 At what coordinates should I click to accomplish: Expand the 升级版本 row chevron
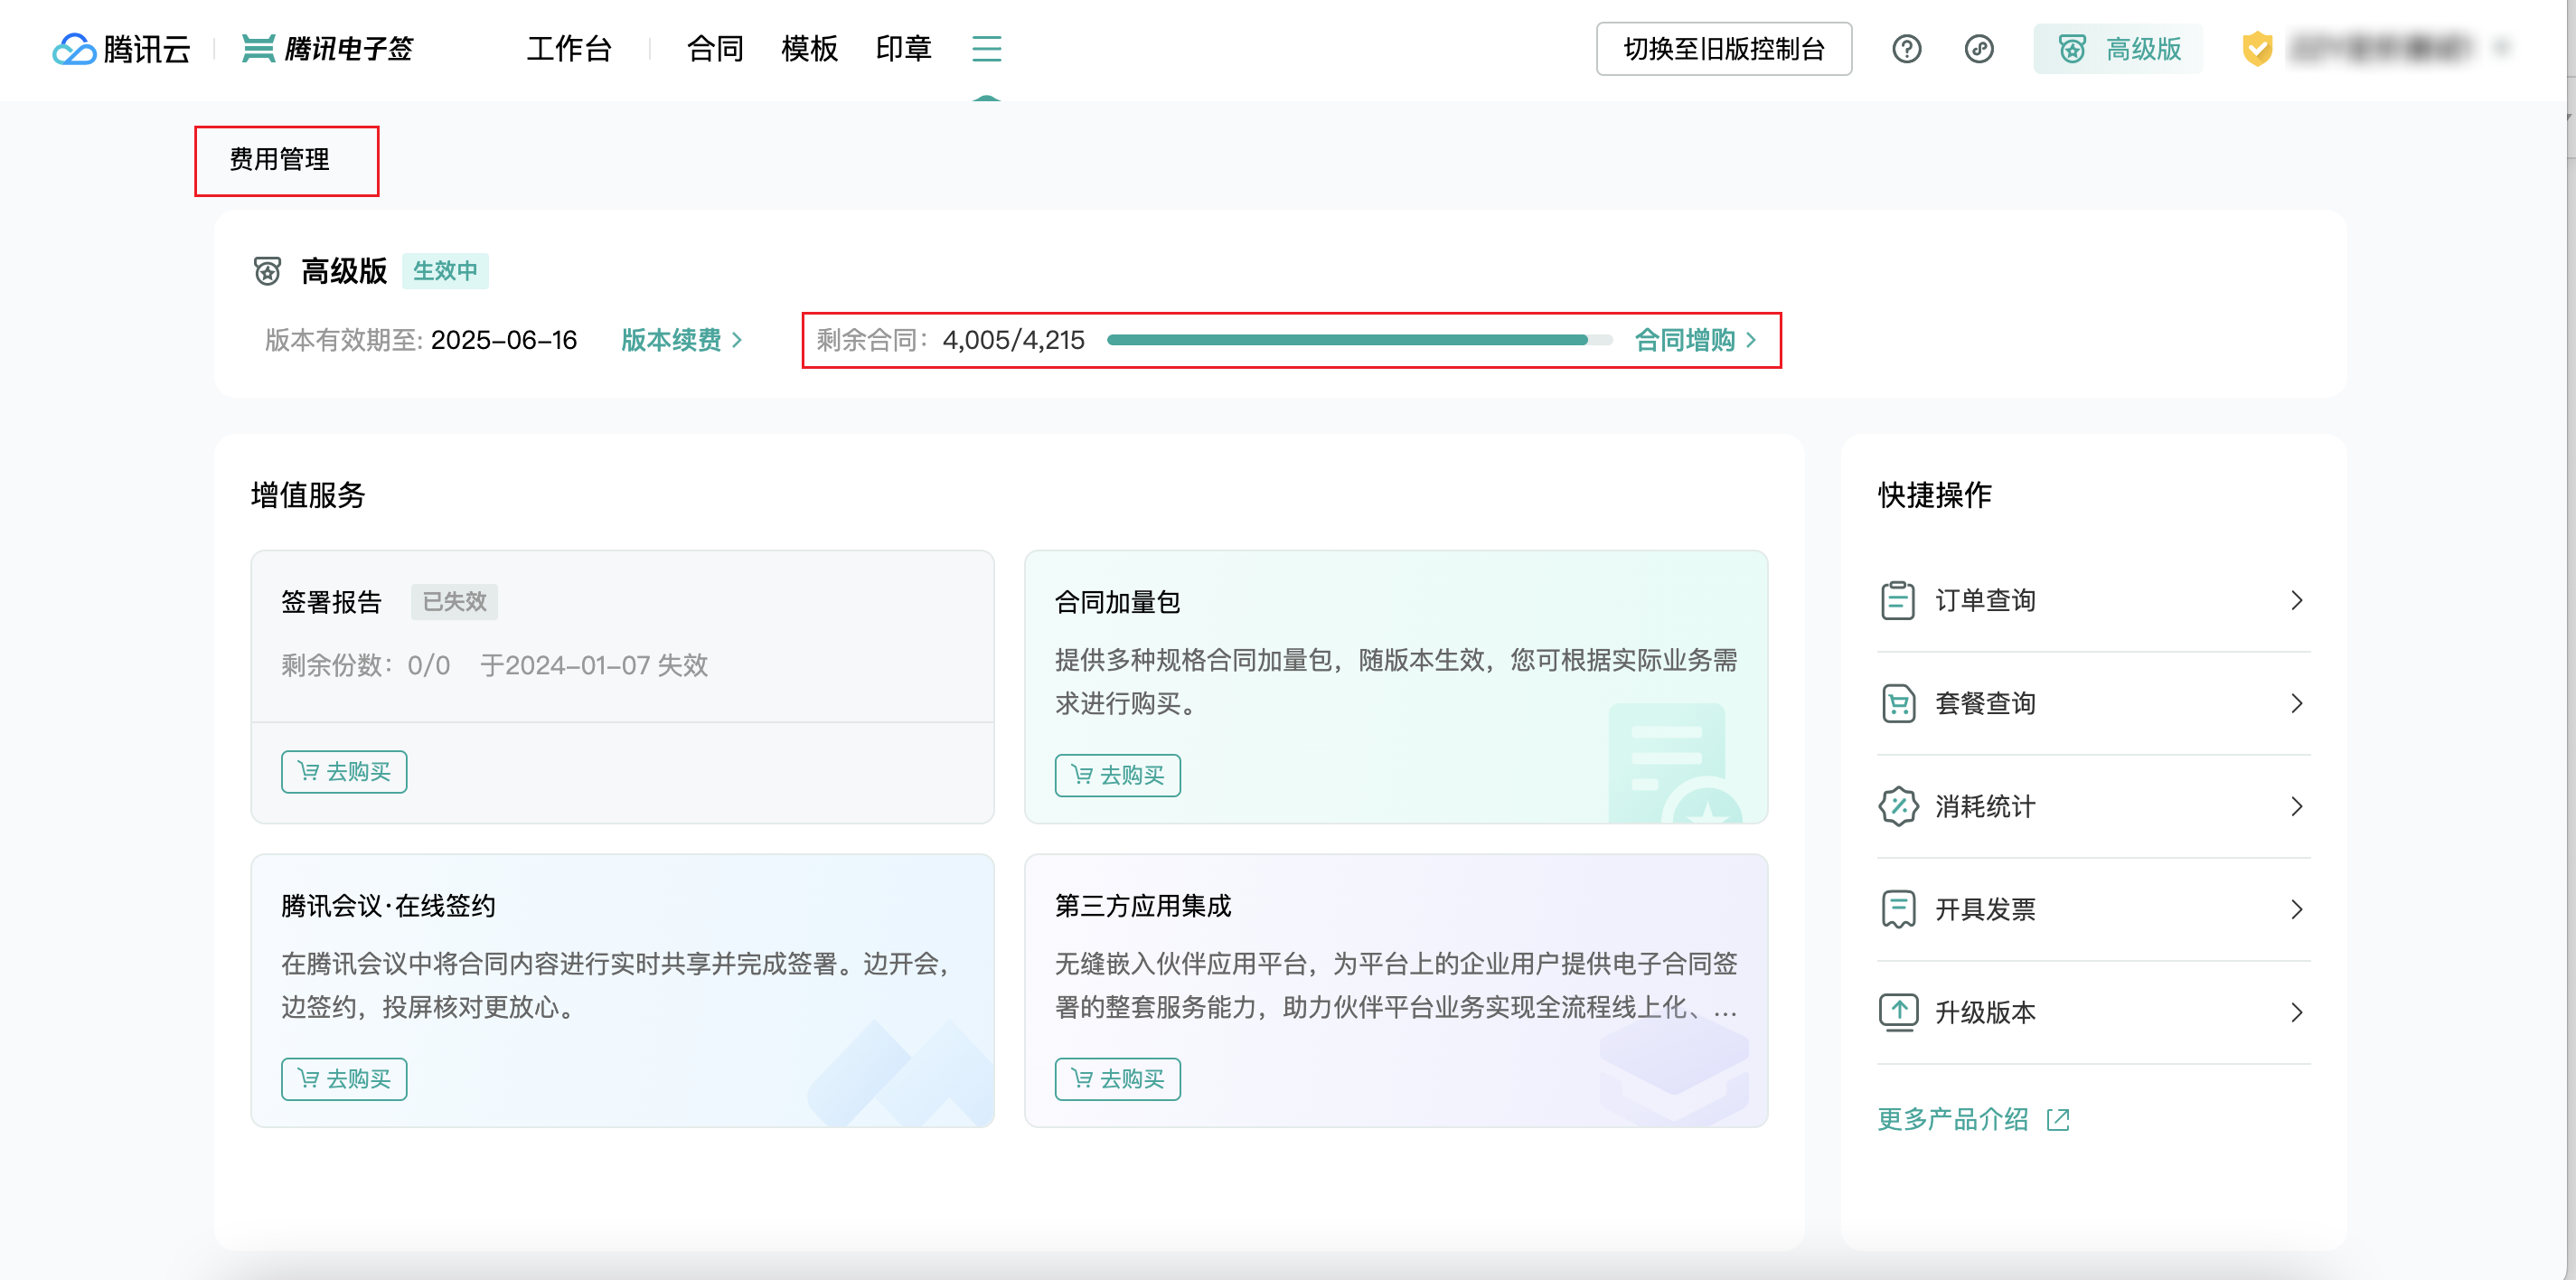pyautogui.click(x=2297, y=1012)
